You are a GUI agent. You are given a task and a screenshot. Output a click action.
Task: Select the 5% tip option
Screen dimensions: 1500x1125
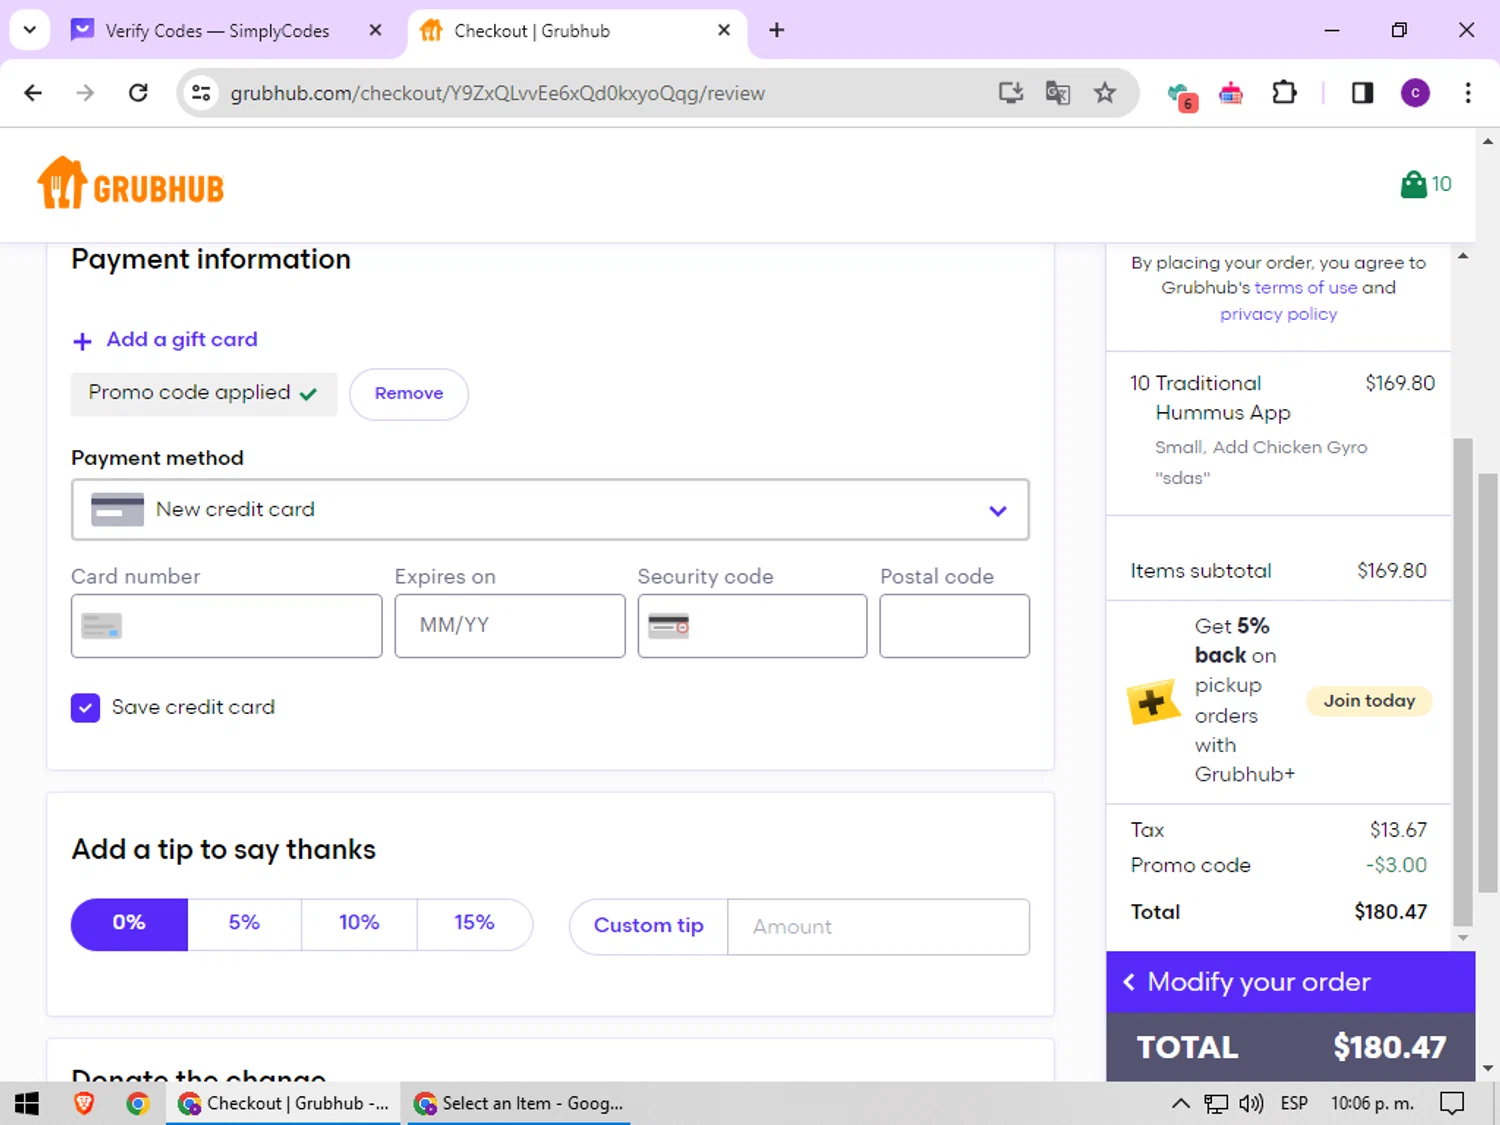(244, 924)
